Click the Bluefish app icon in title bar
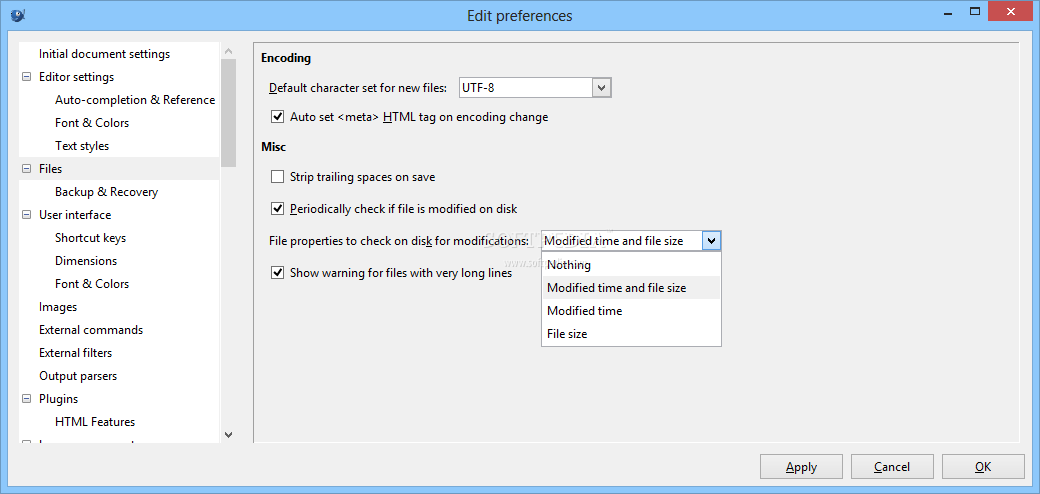This screenshot has height=494, width=1040. (x=18, y=13)
